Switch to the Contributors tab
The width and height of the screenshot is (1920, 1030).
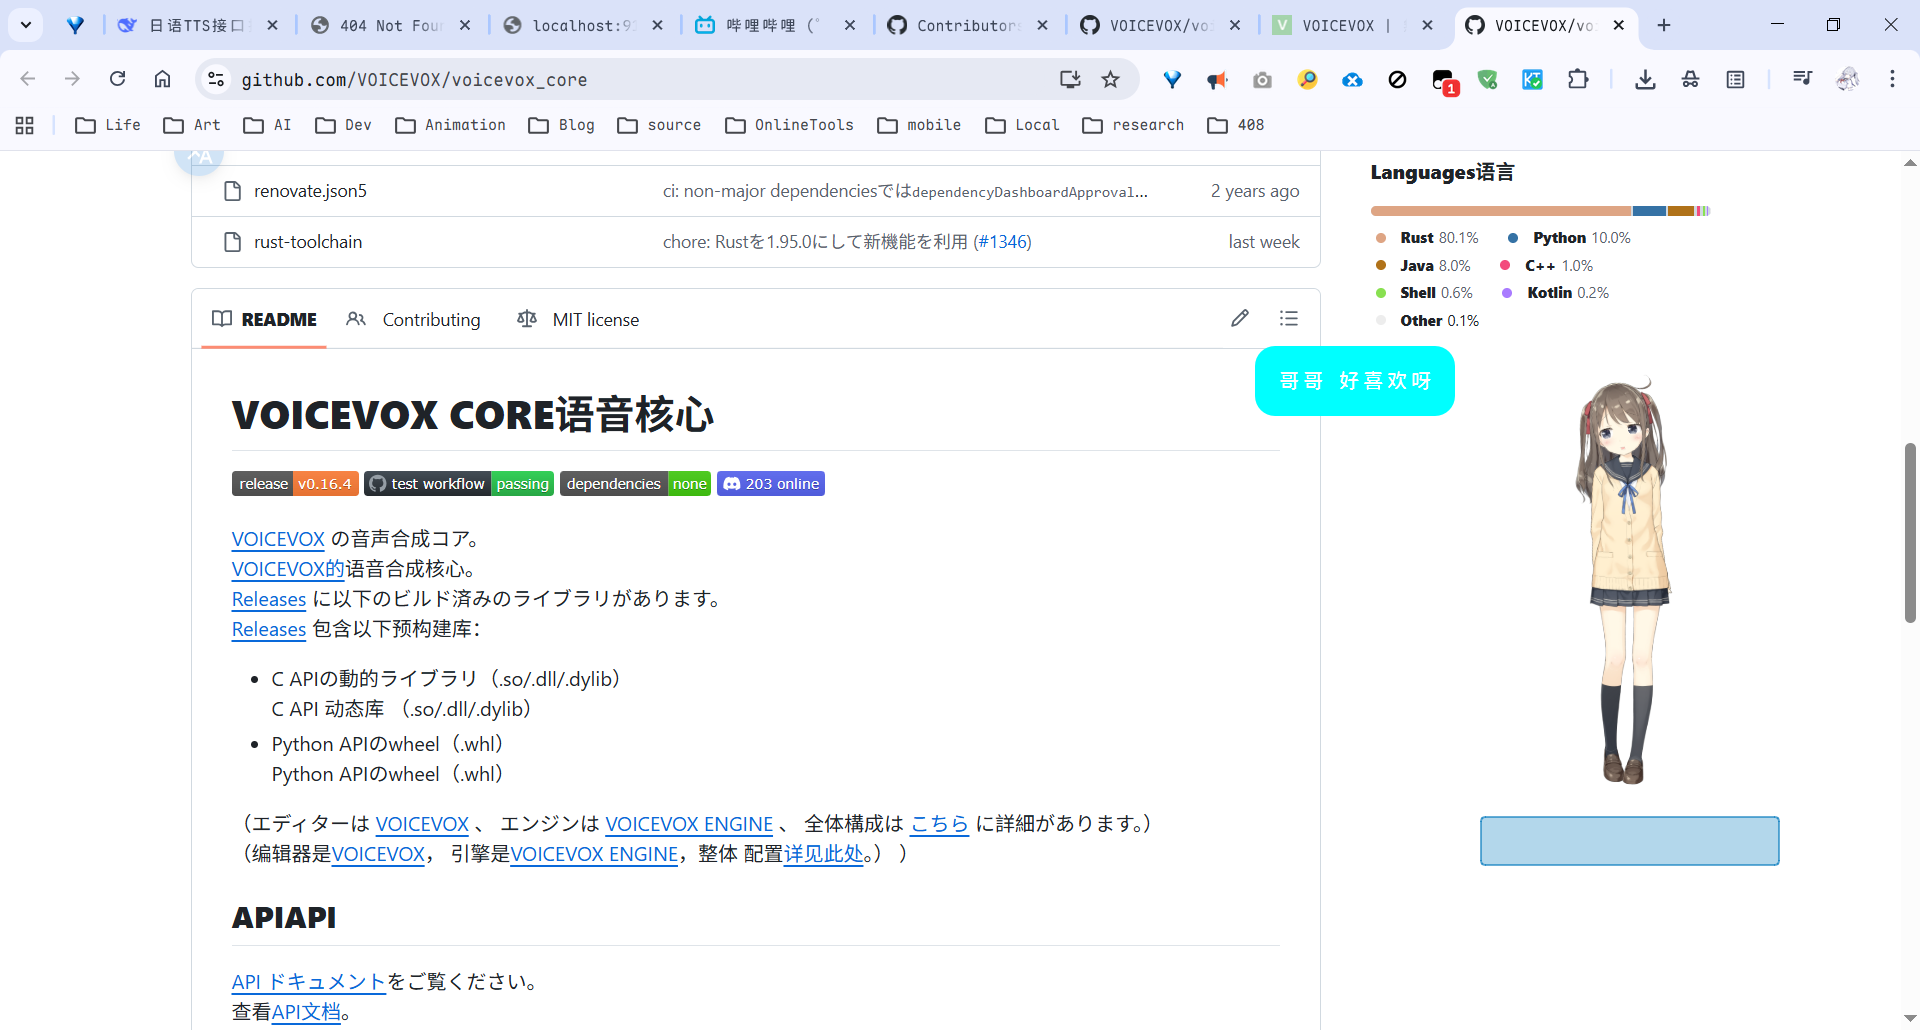(x=968, y=25)
